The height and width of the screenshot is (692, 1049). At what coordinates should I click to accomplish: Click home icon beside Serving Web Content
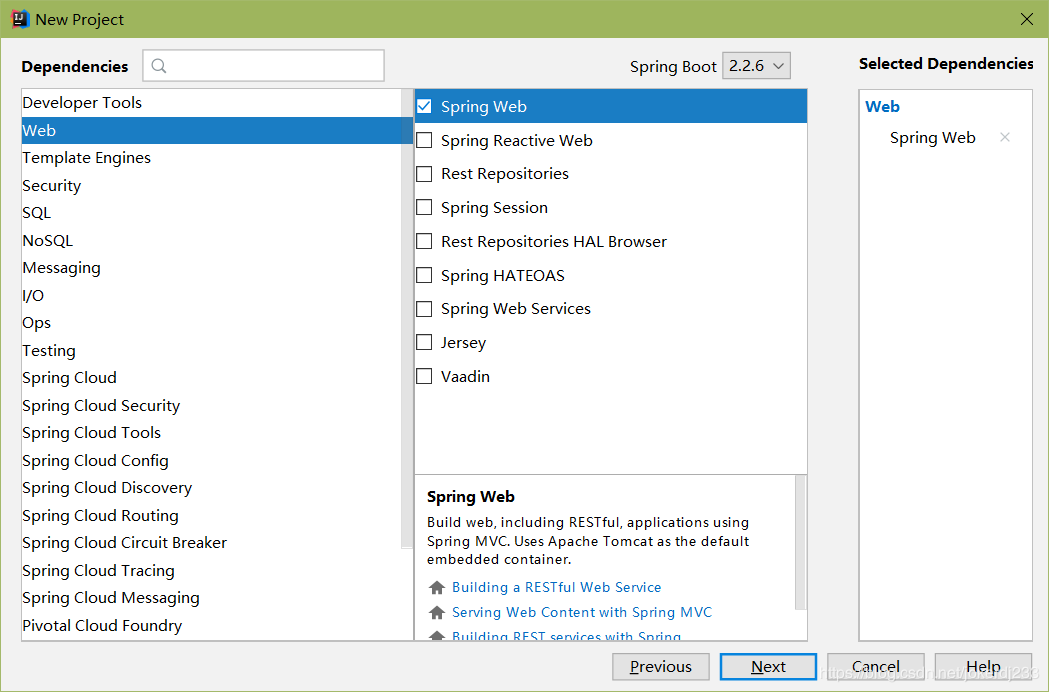[437, 612]
